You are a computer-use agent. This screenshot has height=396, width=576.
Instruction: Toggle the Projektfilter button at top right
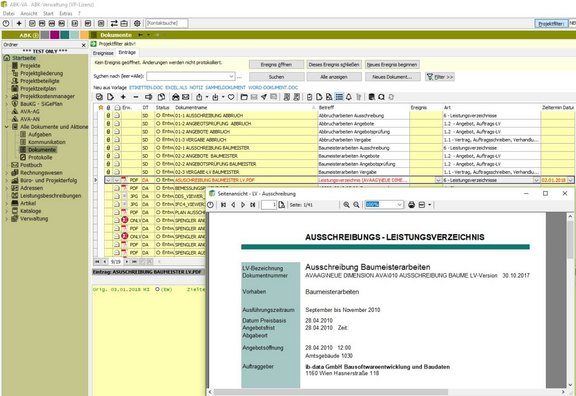click(x=551, y=24)
